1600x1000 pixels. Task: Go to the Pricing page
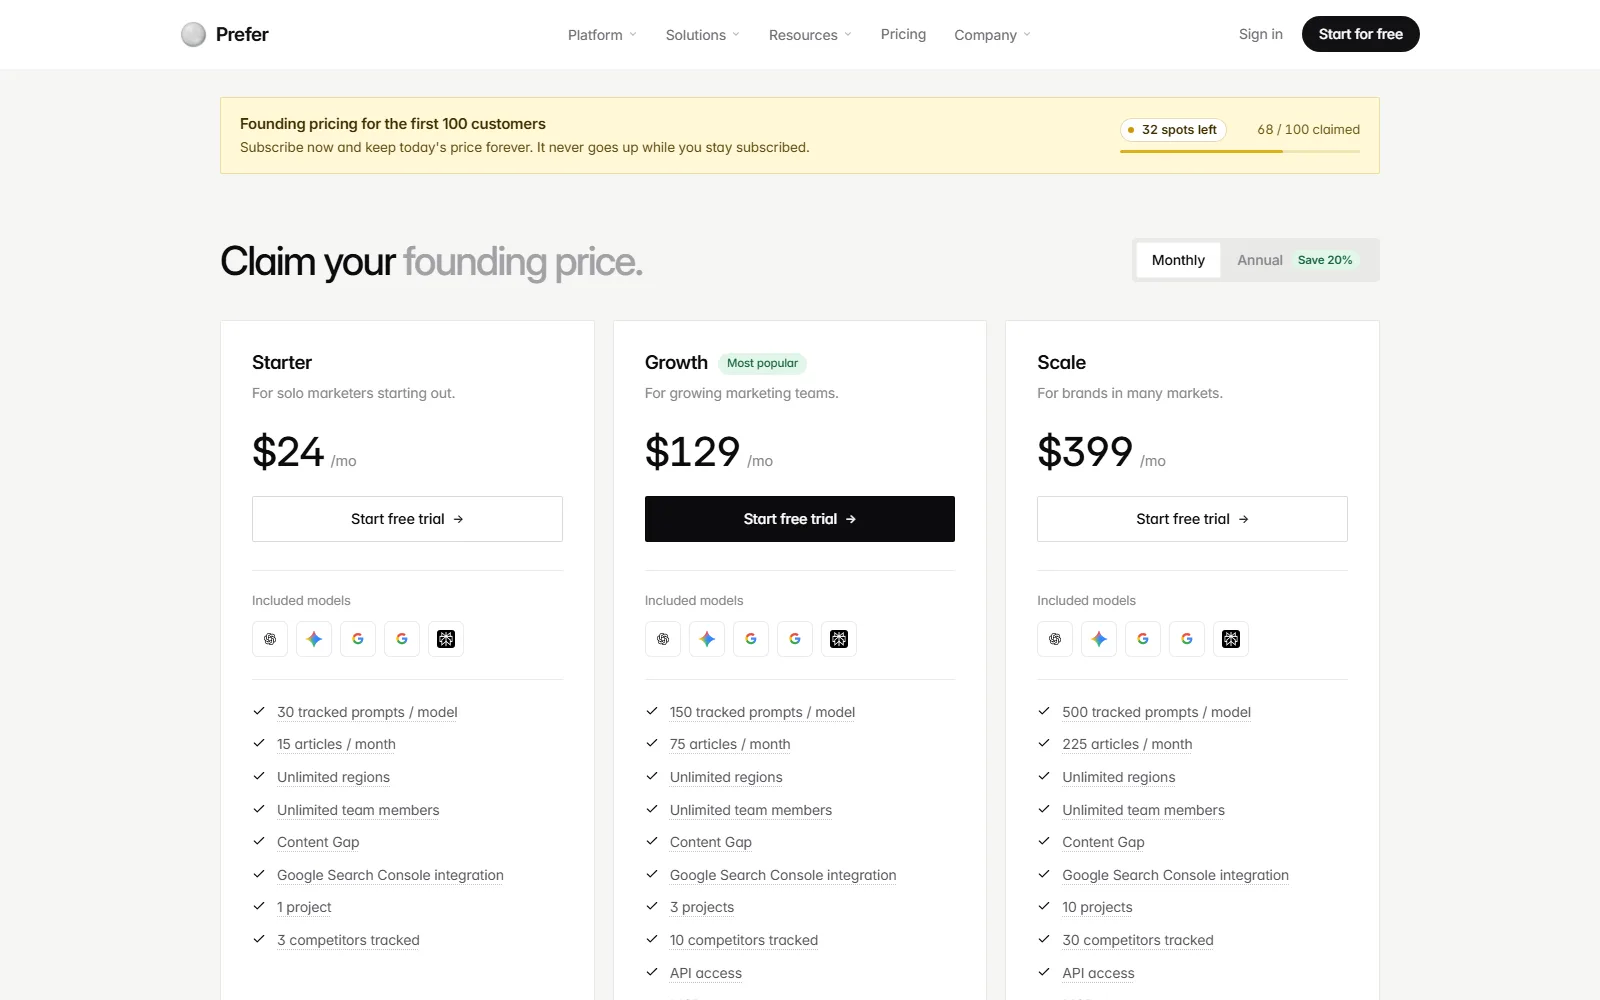click(903, 34)
